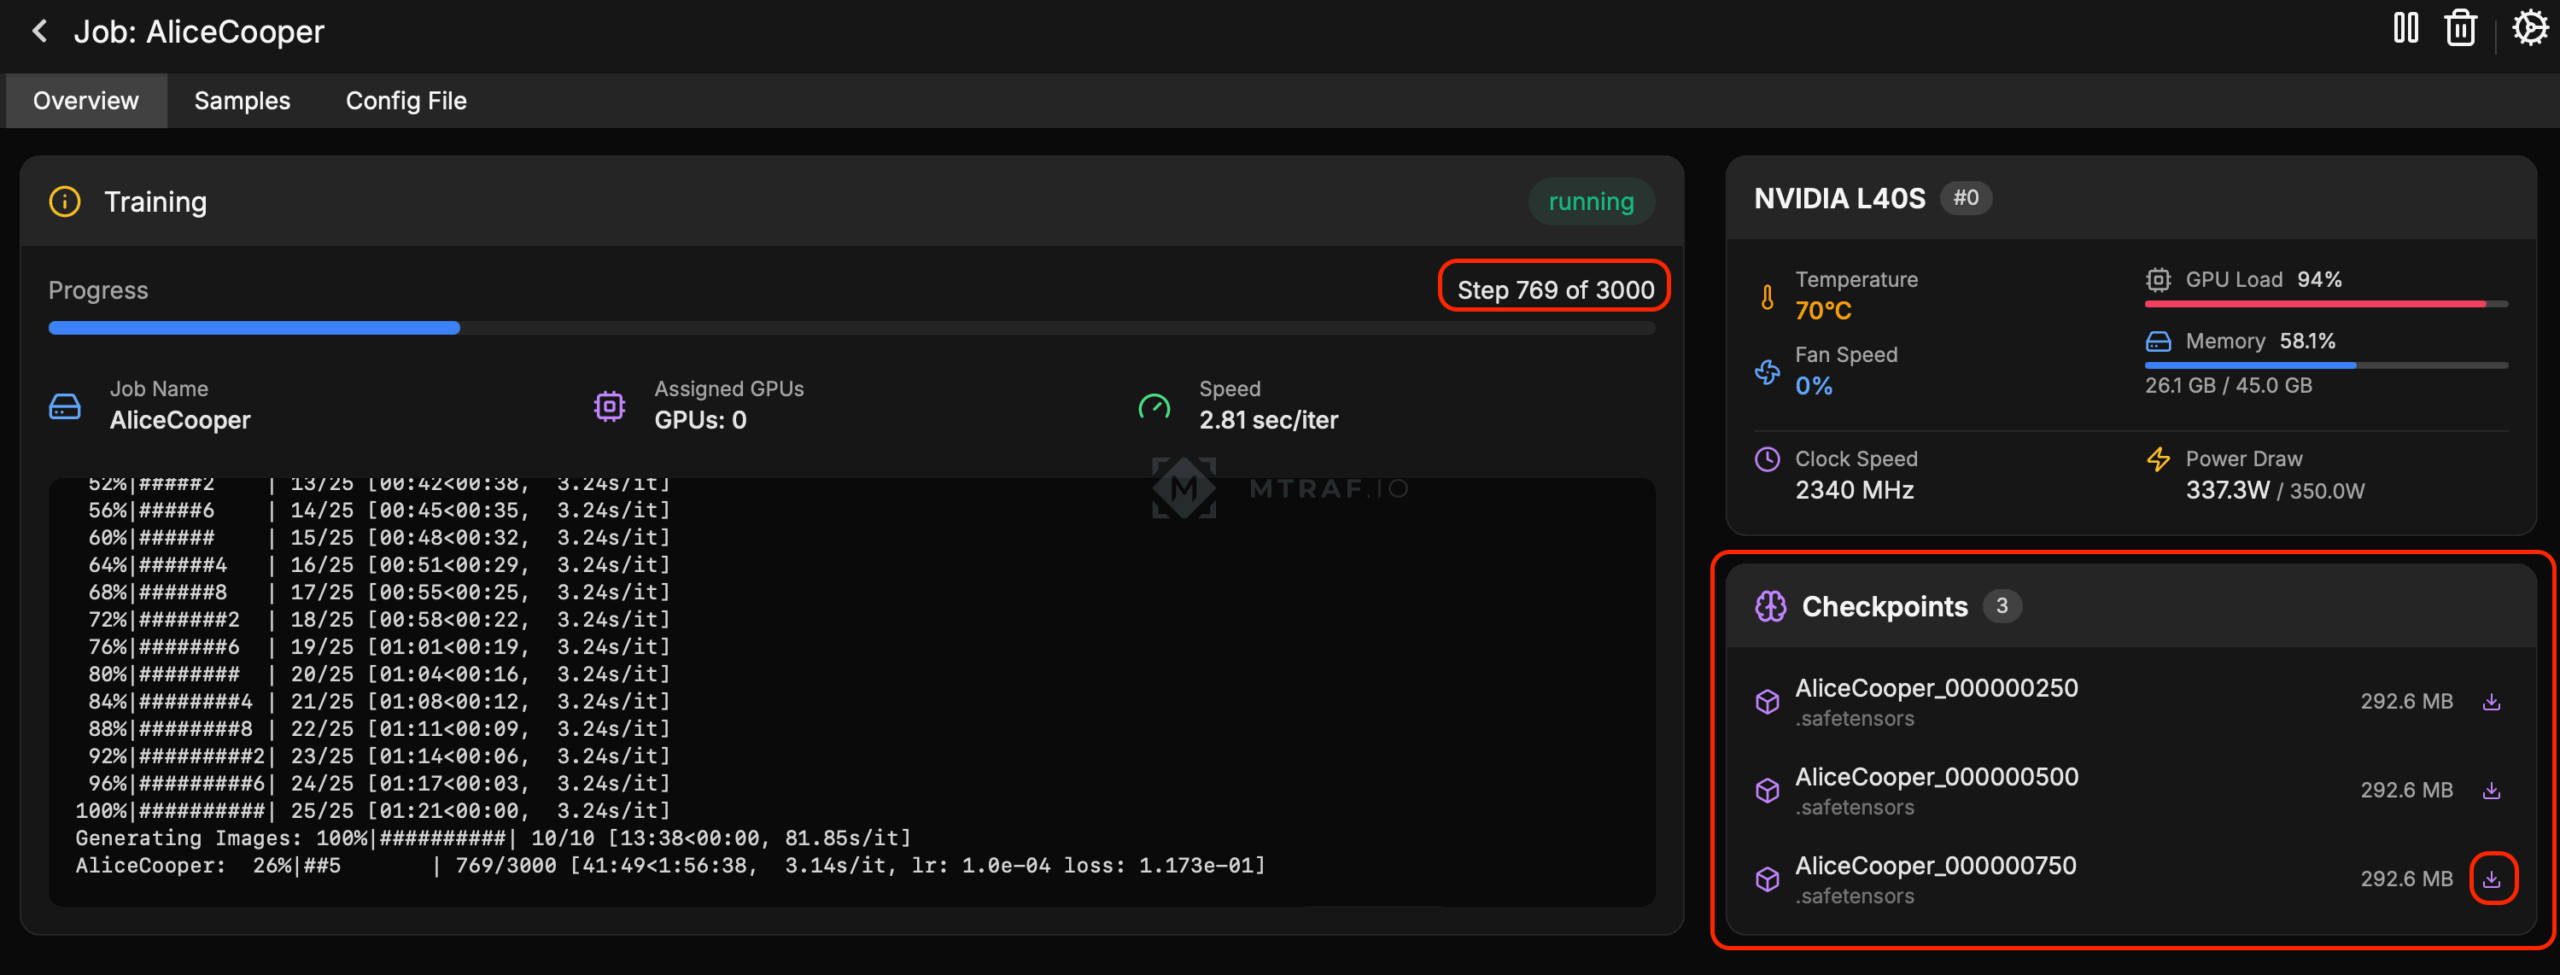Open the Config File tab
2560x975 pixels.
[x=406, y=101]
